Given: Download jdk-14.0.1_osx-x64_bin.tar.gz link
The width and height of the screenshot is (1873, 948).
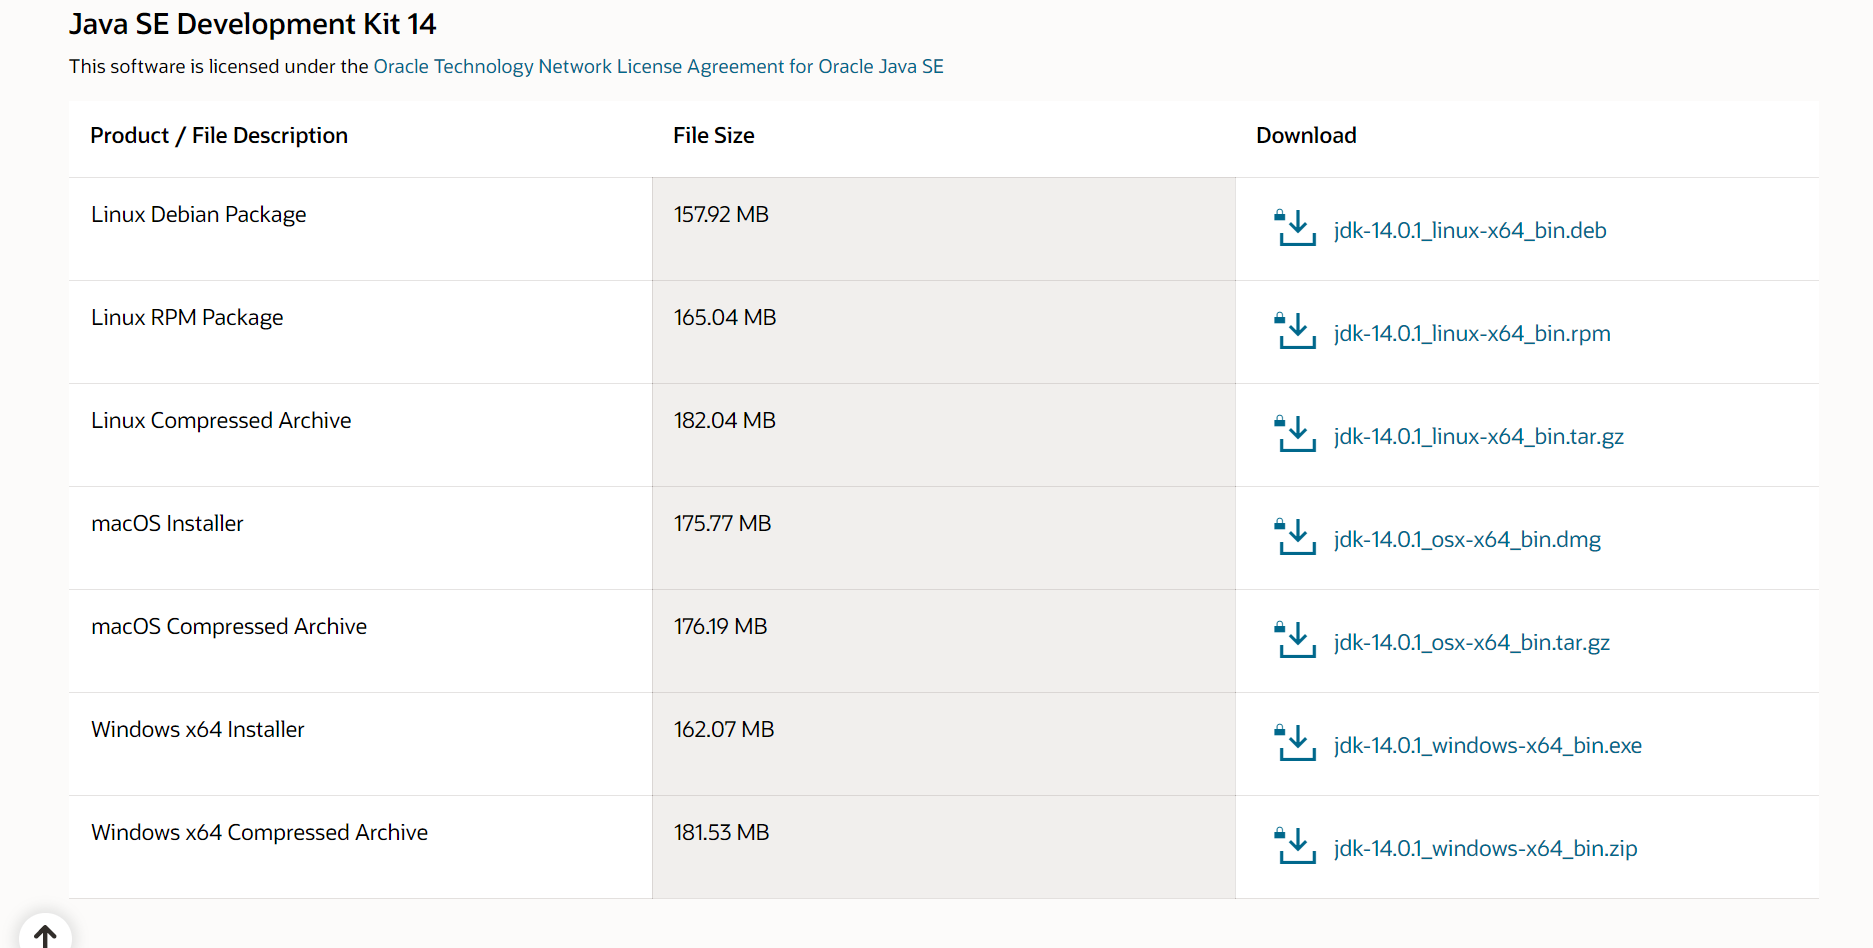Looking at the screenshot, I should (x=1471, y=642).
